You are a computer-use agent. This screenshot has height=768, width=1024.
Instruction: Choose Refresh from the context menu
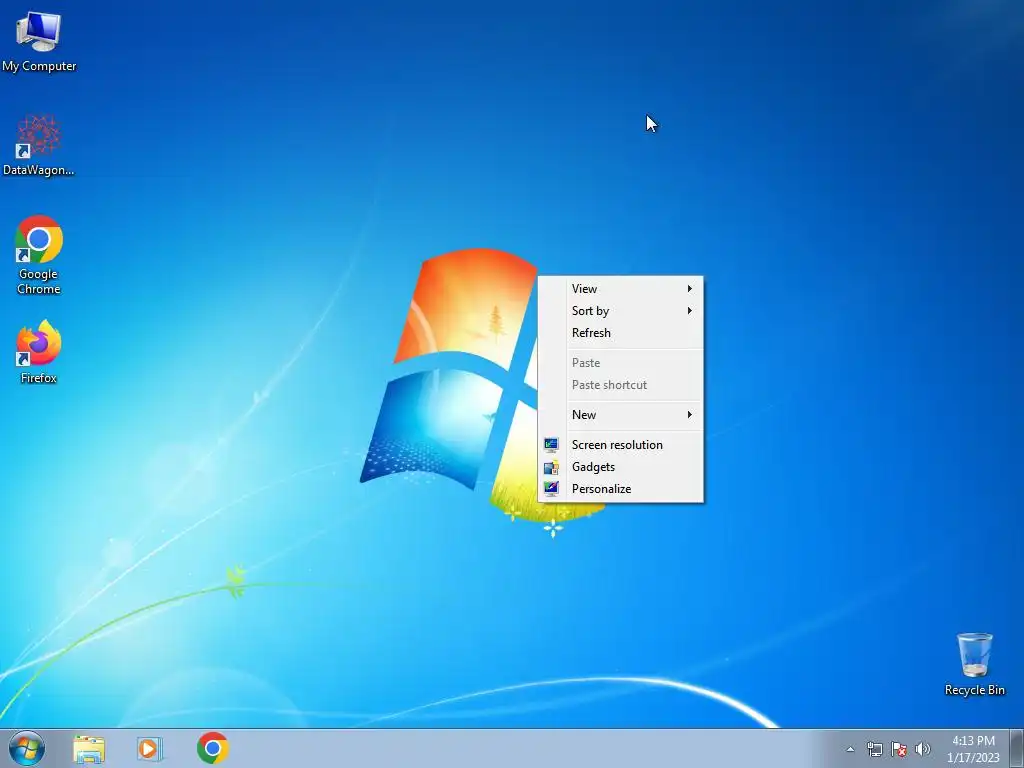point(620,333)
